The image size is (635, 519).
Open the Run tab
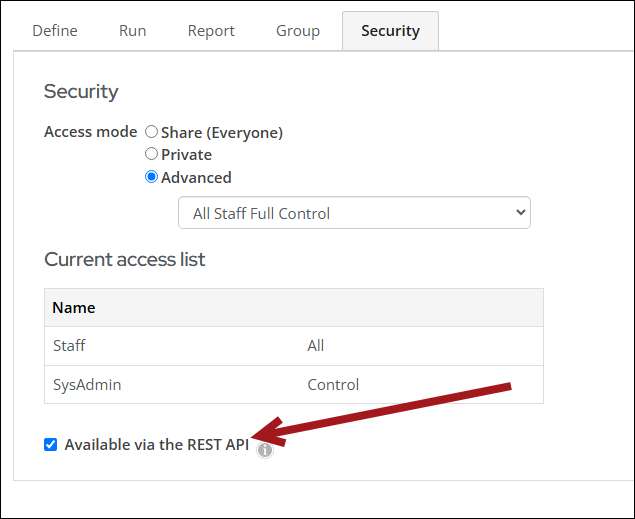coord(133,31)
